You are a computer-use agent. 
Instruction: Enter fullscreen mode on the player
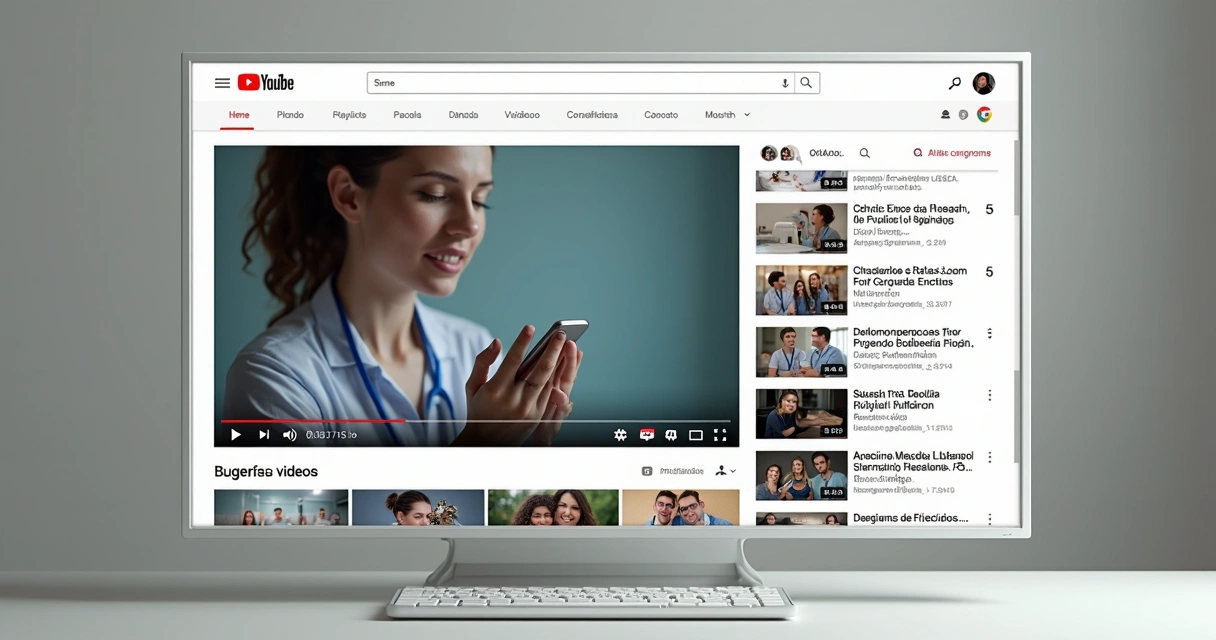coord(720,434)
